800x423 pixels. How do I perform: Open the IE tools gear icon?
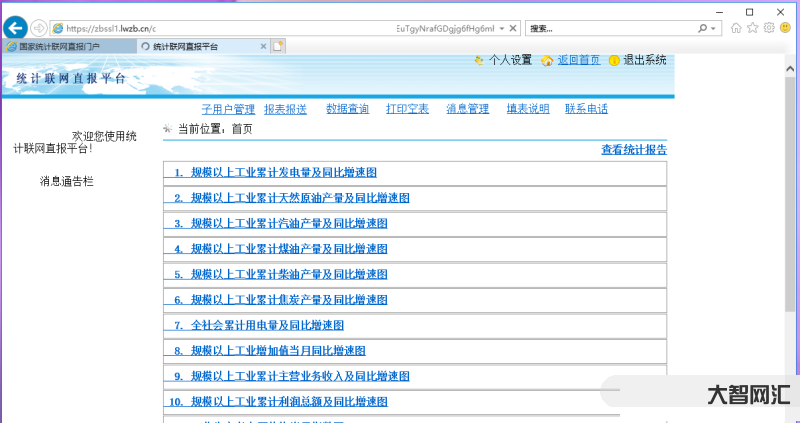pyautogui.click(x=769, y=28)
